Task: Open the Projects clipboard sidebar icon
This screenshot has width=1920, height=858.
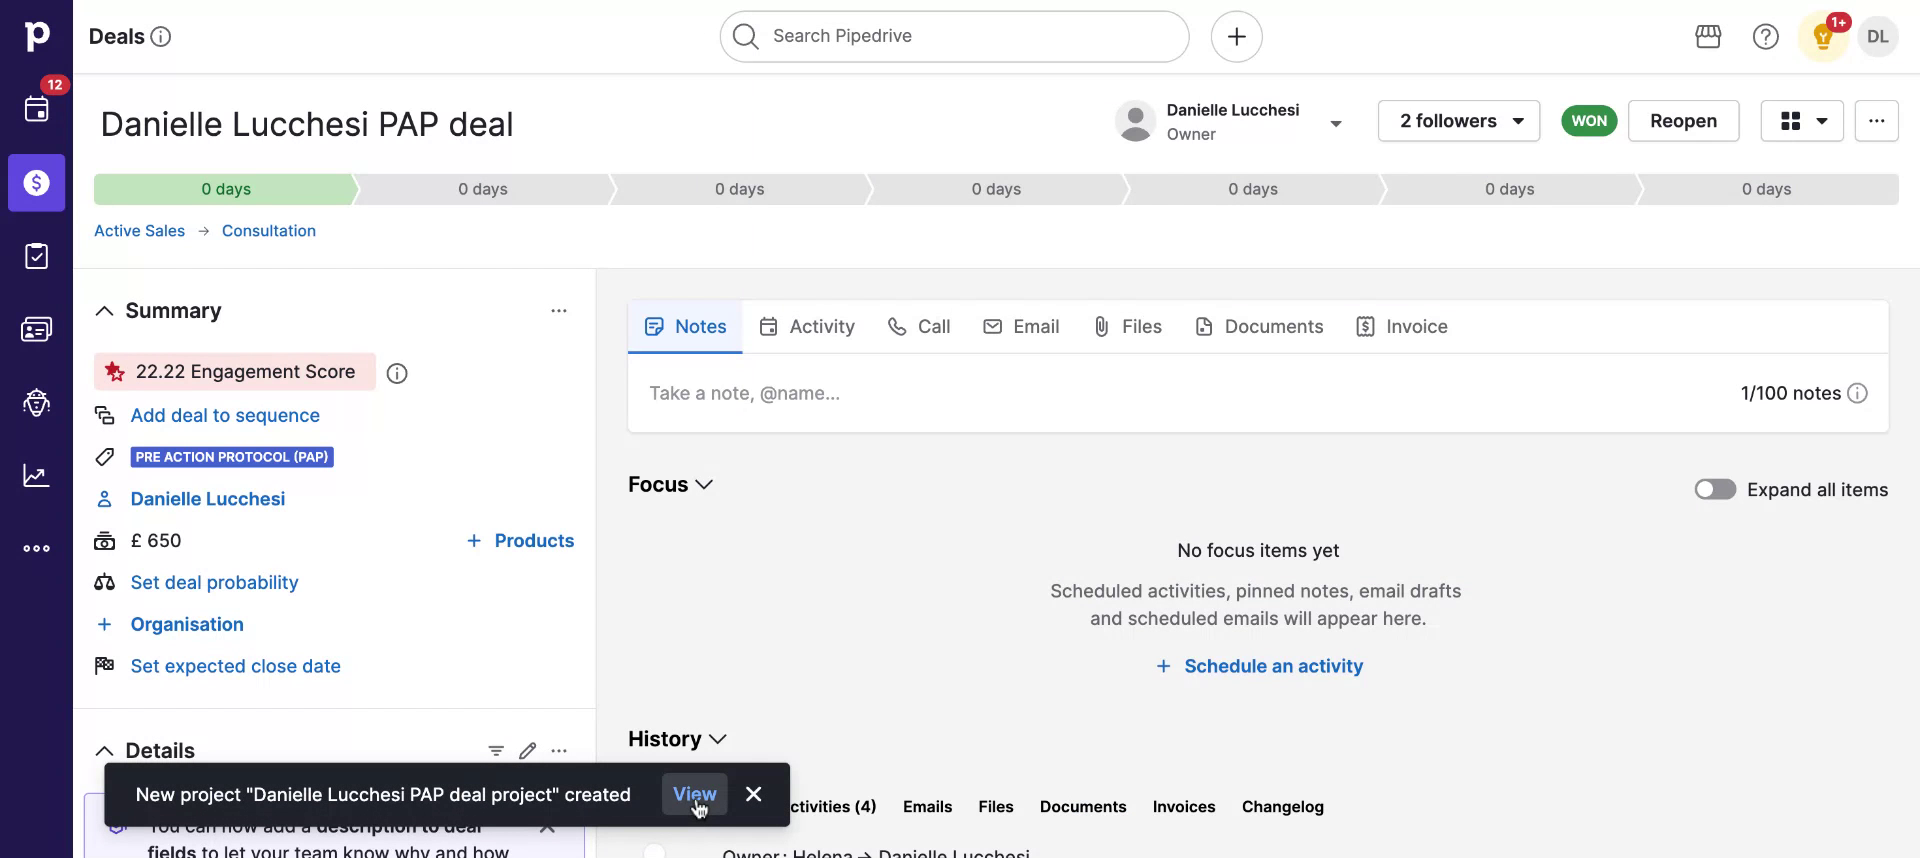Action: 36,256
